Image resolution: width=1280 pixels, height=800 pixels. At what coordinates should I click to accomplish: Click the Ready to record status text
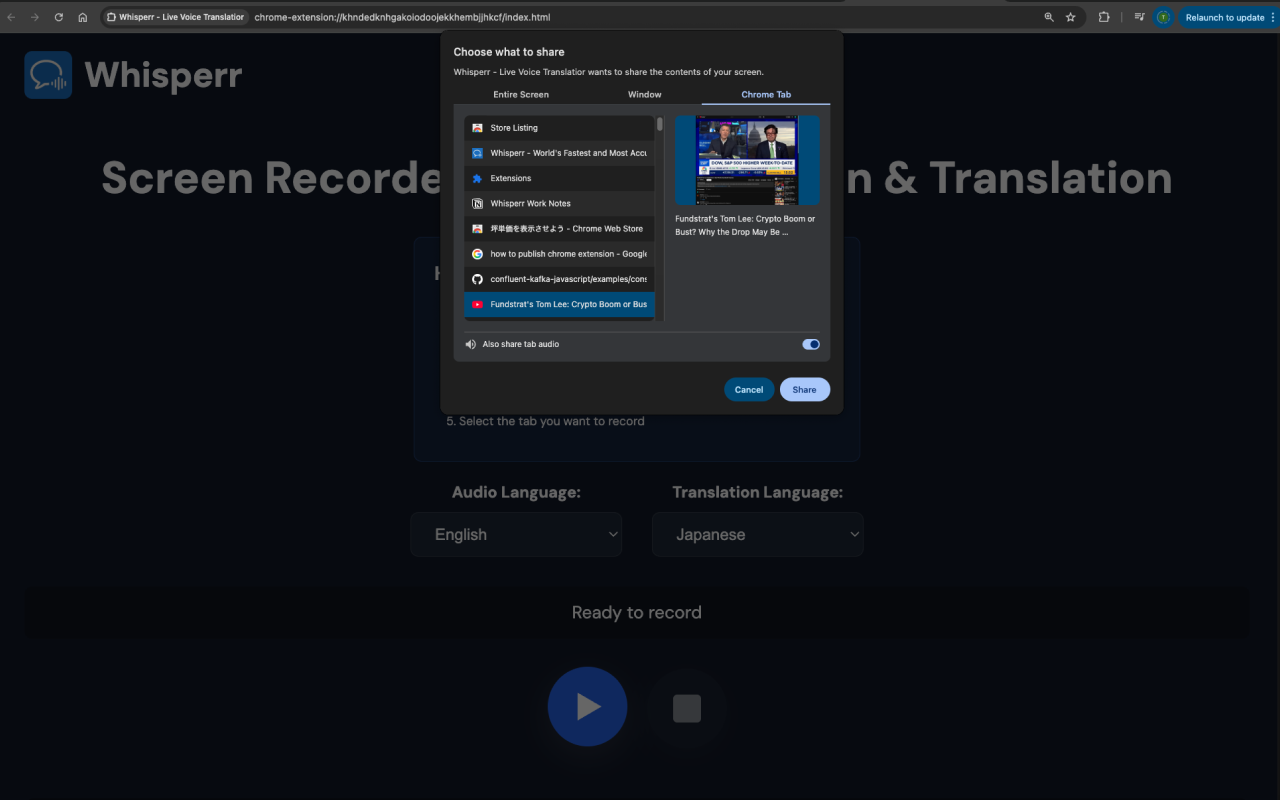(x=637, y=612)
